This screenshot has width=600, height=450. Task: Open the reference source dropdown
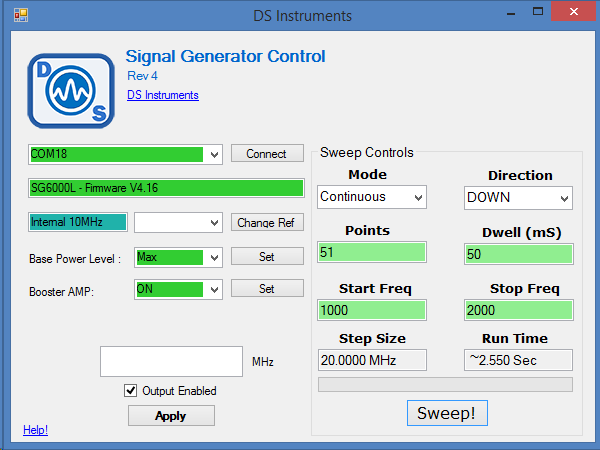point(213,222)
